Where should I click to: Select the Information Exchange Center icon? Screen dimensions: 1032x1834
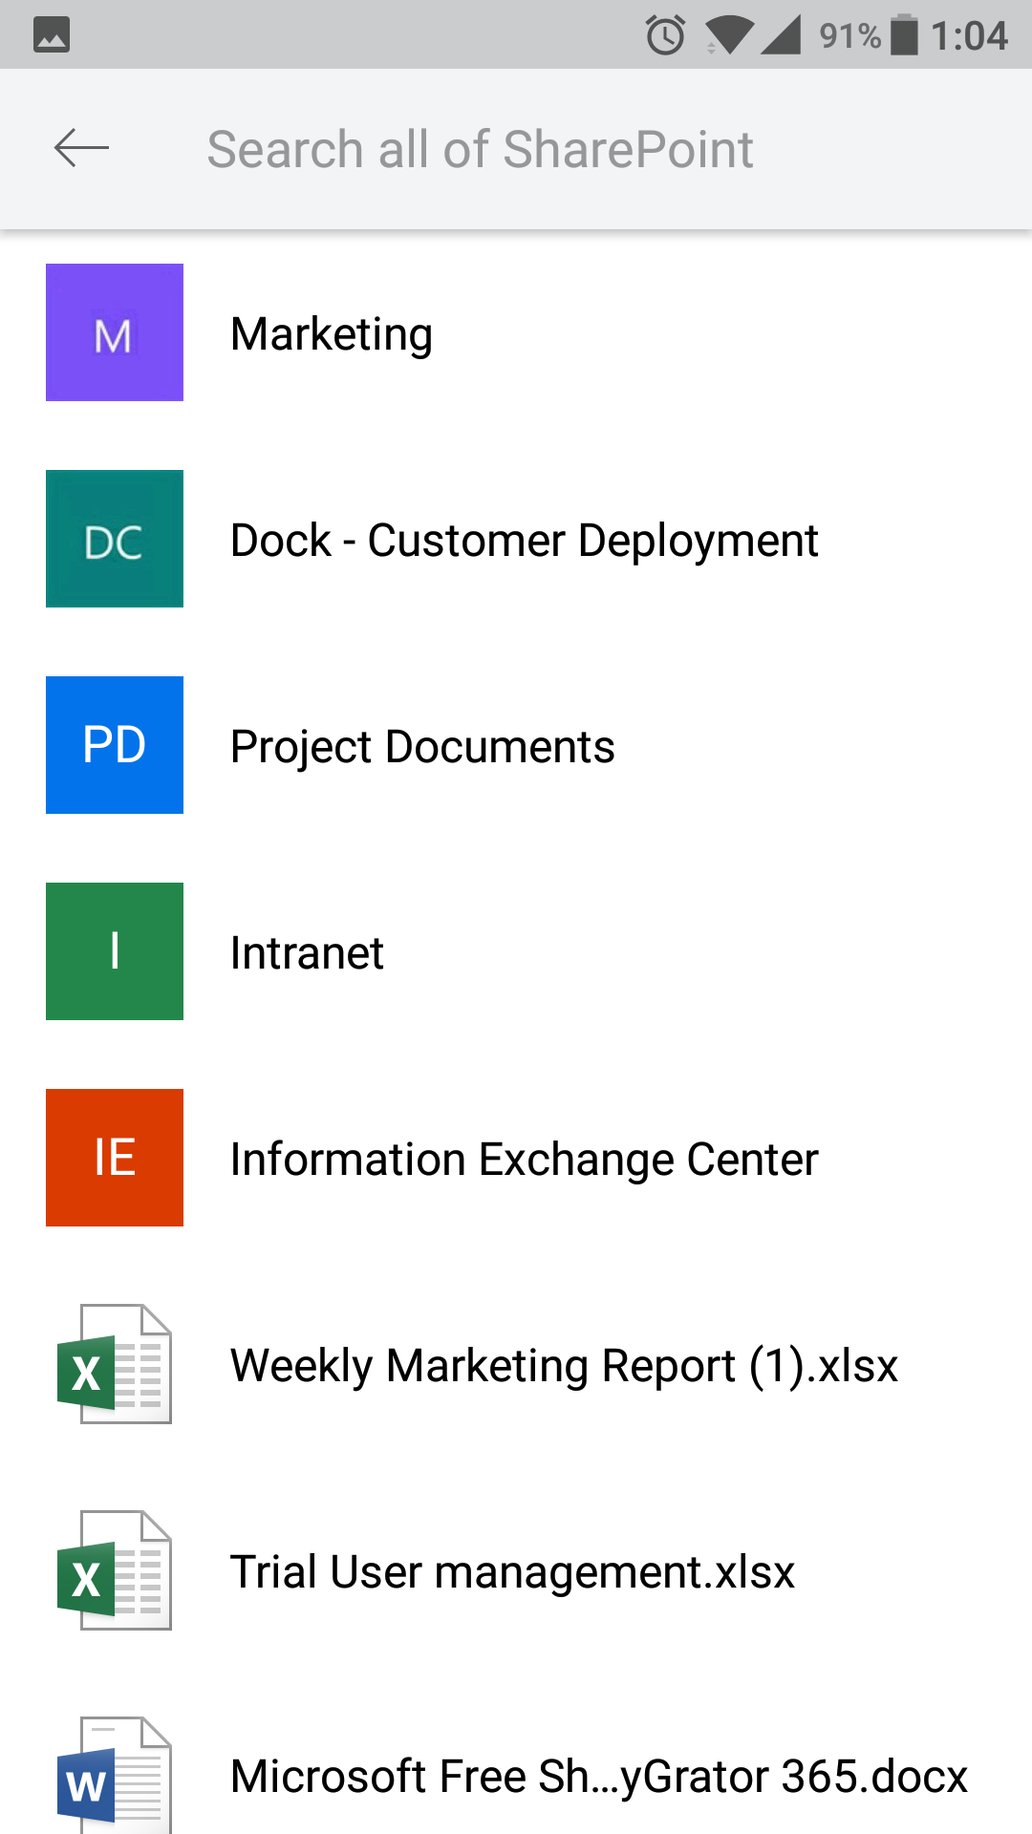(114, 1157)
